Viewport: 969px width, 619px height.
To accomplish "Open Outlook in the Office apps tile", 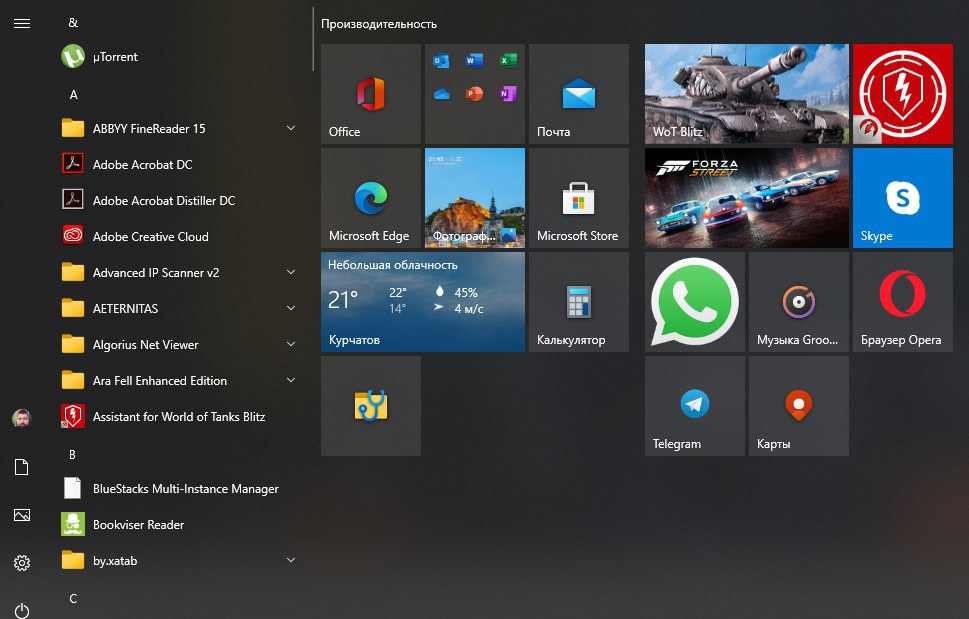I will 441,61.
